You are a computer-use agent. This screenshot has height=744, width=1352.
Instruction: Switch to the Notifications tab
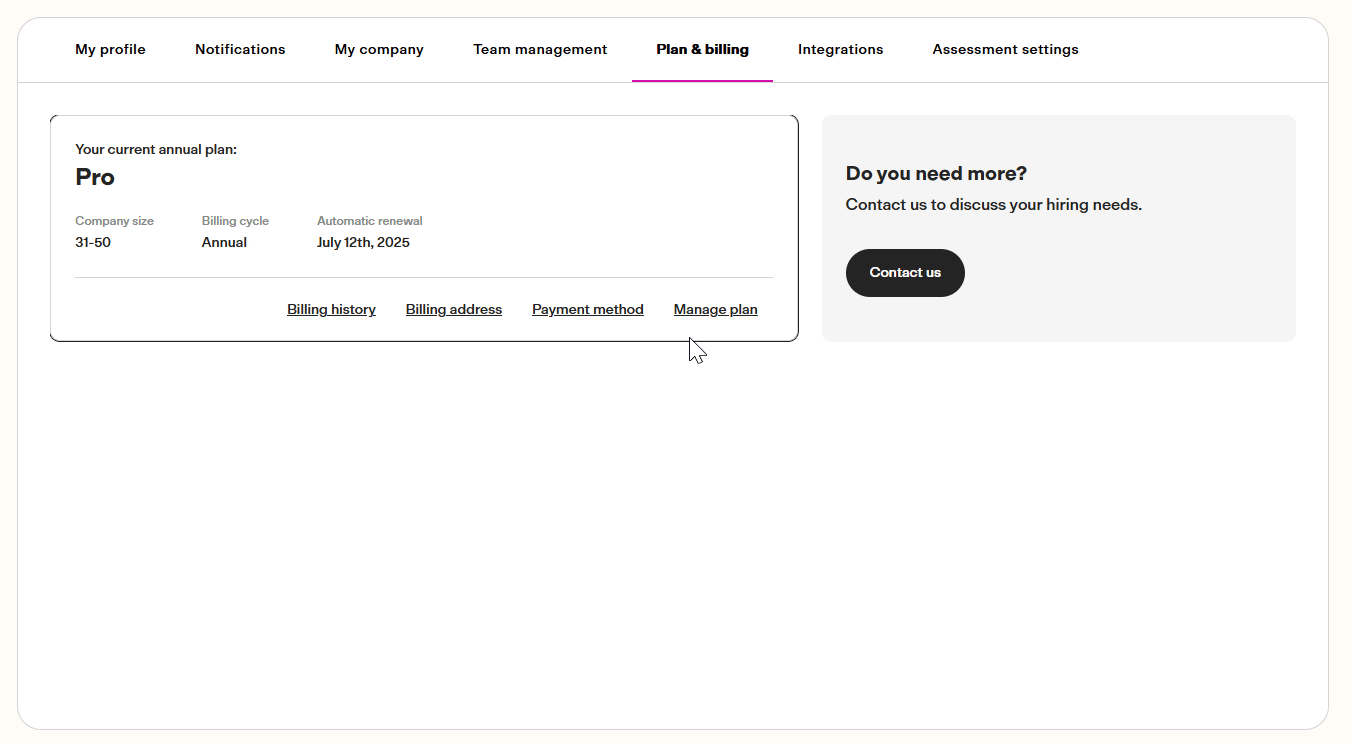[240, 49]
